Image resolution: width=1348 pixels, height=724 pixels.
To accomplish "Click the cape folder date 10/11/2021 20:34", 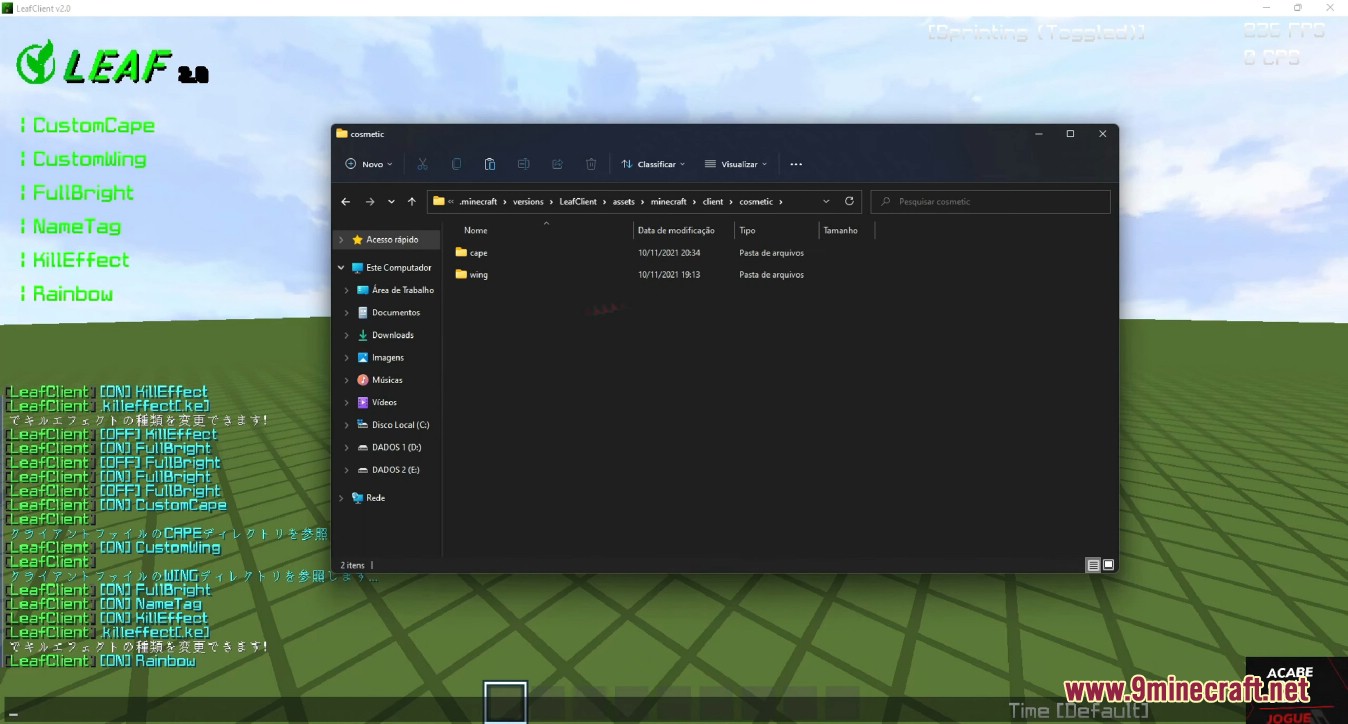I will click(x=669, y=253).
